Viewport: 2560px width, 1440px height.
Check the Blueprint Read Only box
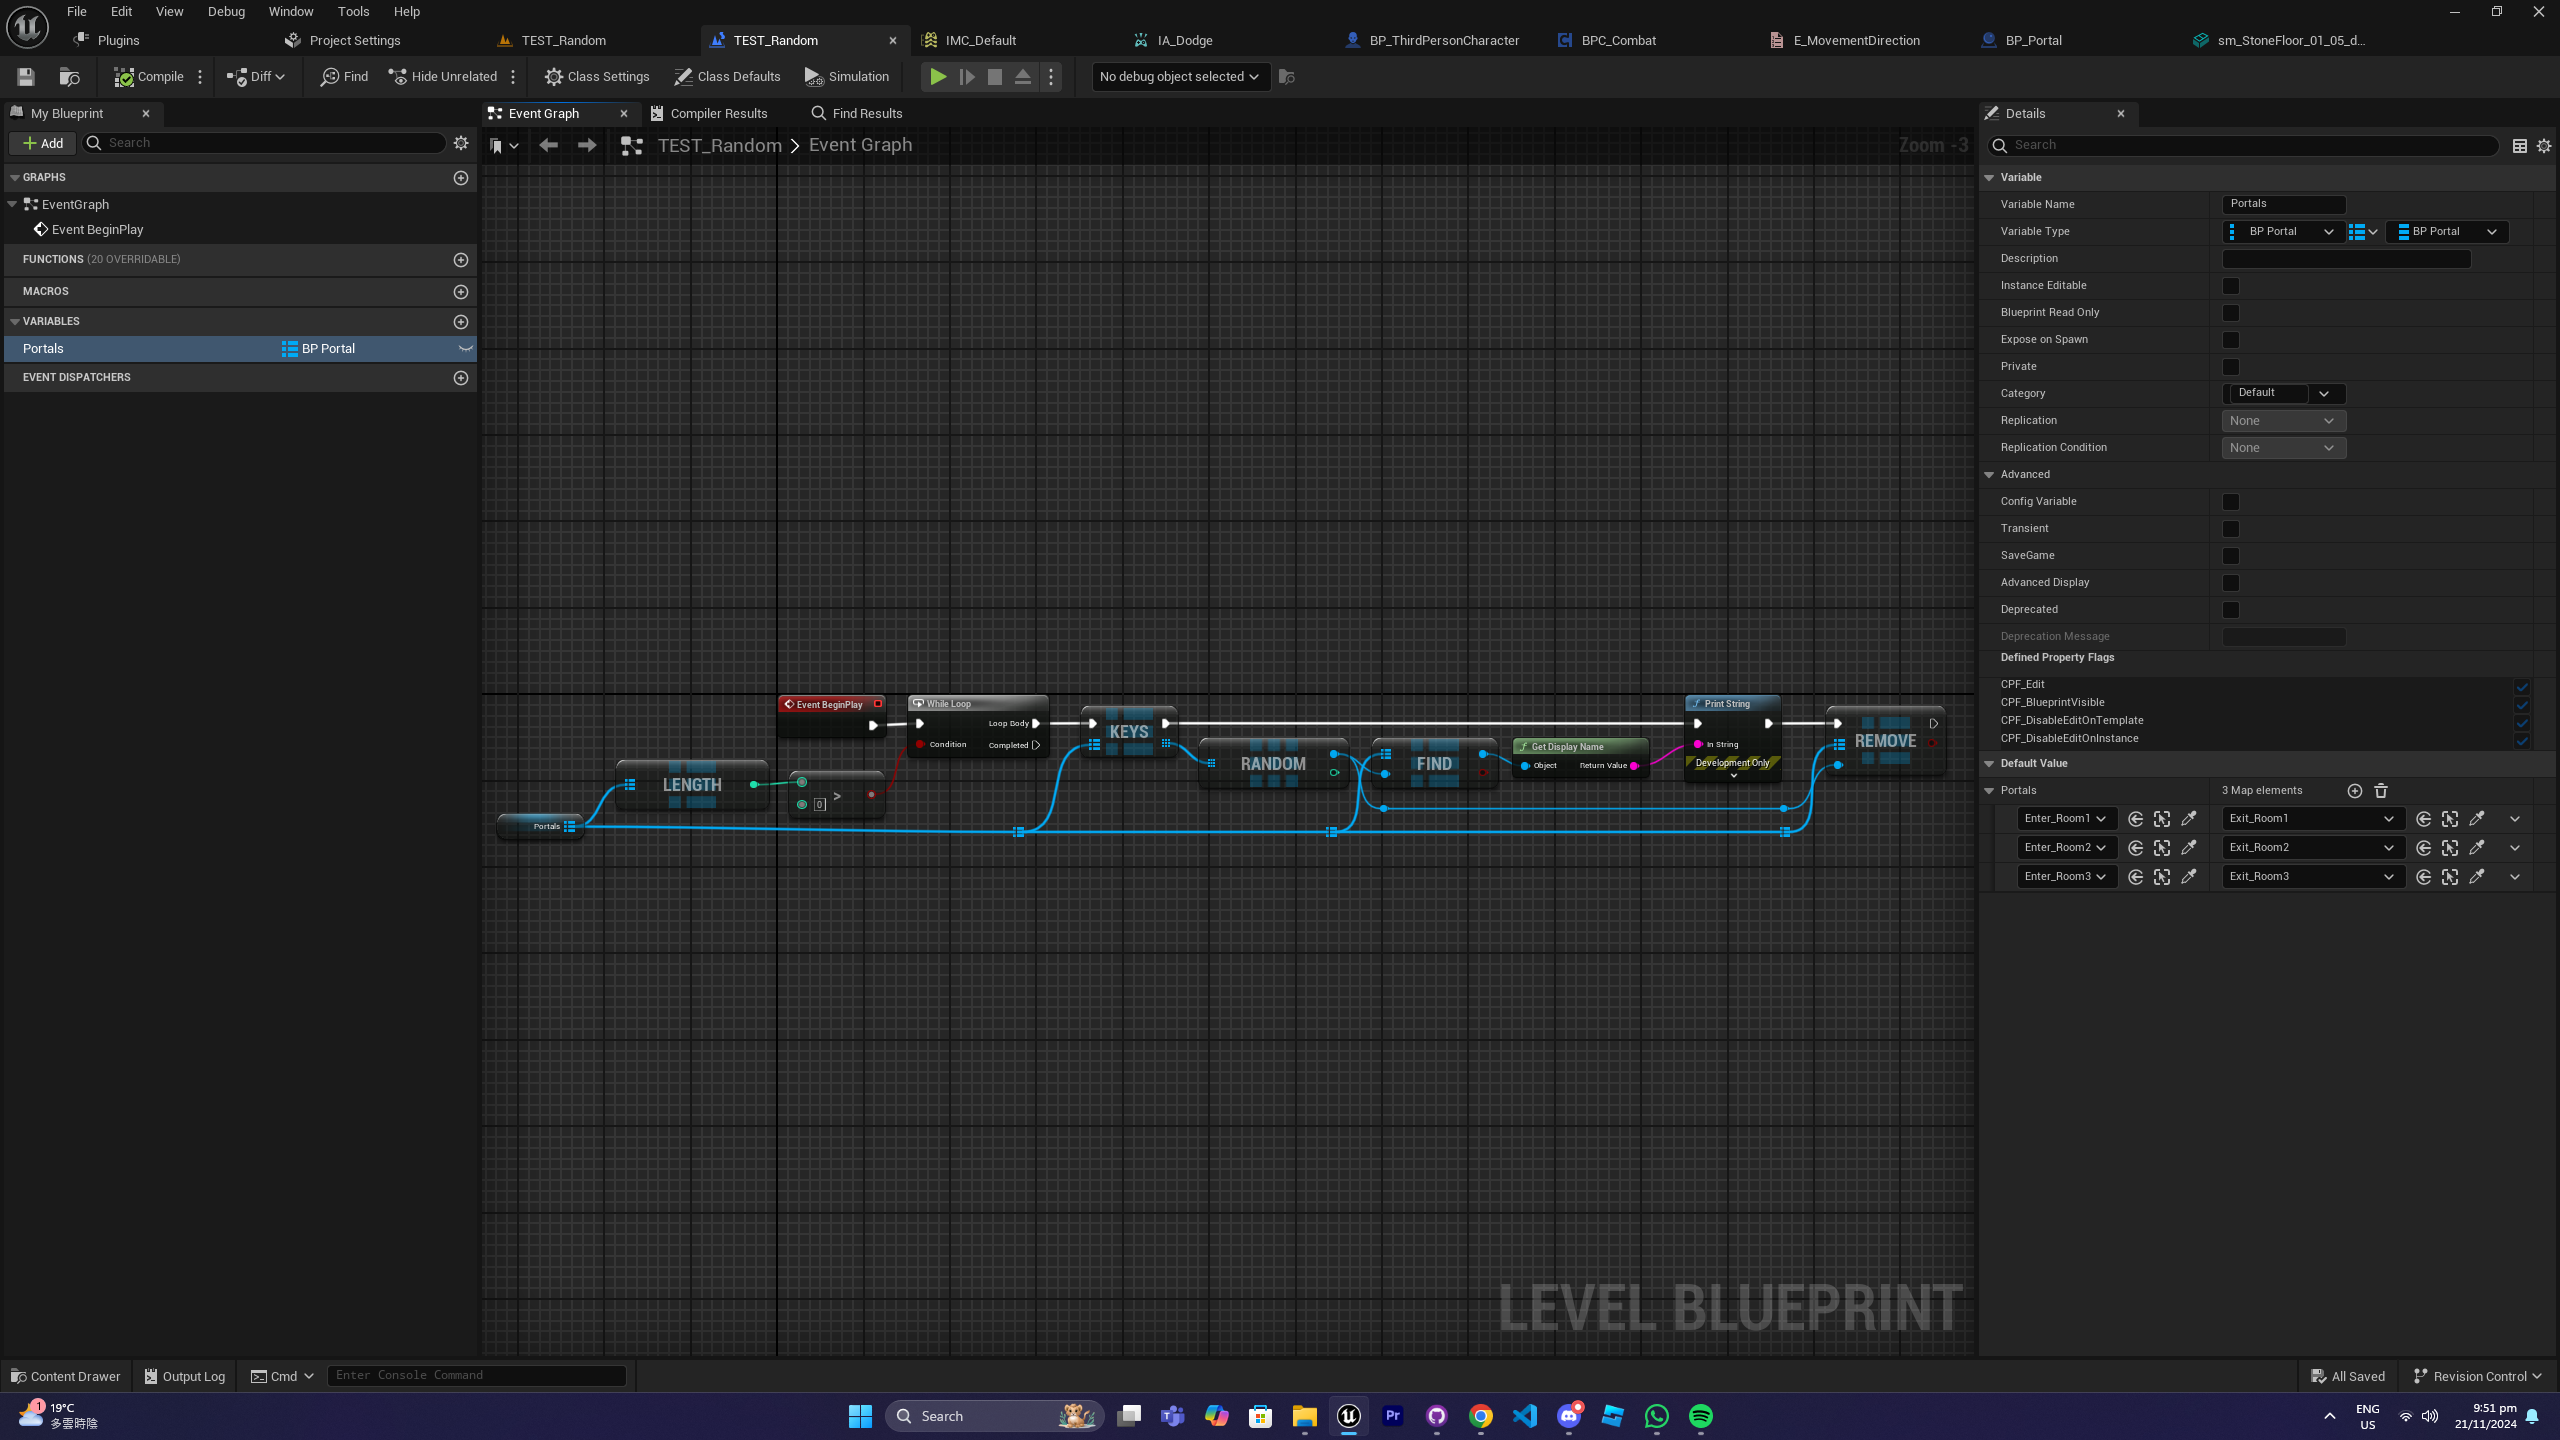click(2230, 313)
